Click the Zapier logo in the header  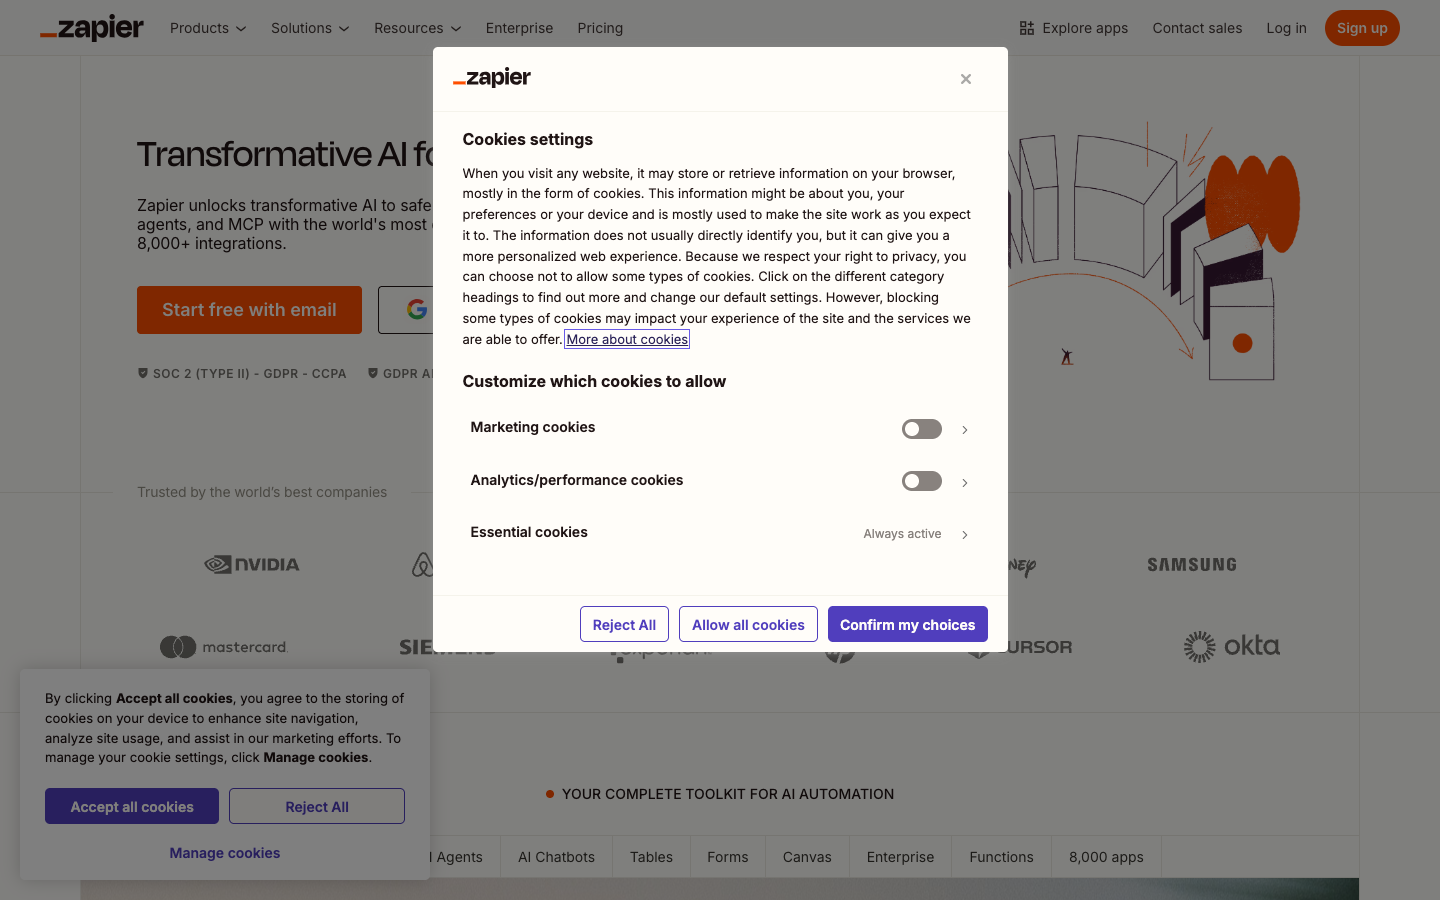click(x=91, y=27)
